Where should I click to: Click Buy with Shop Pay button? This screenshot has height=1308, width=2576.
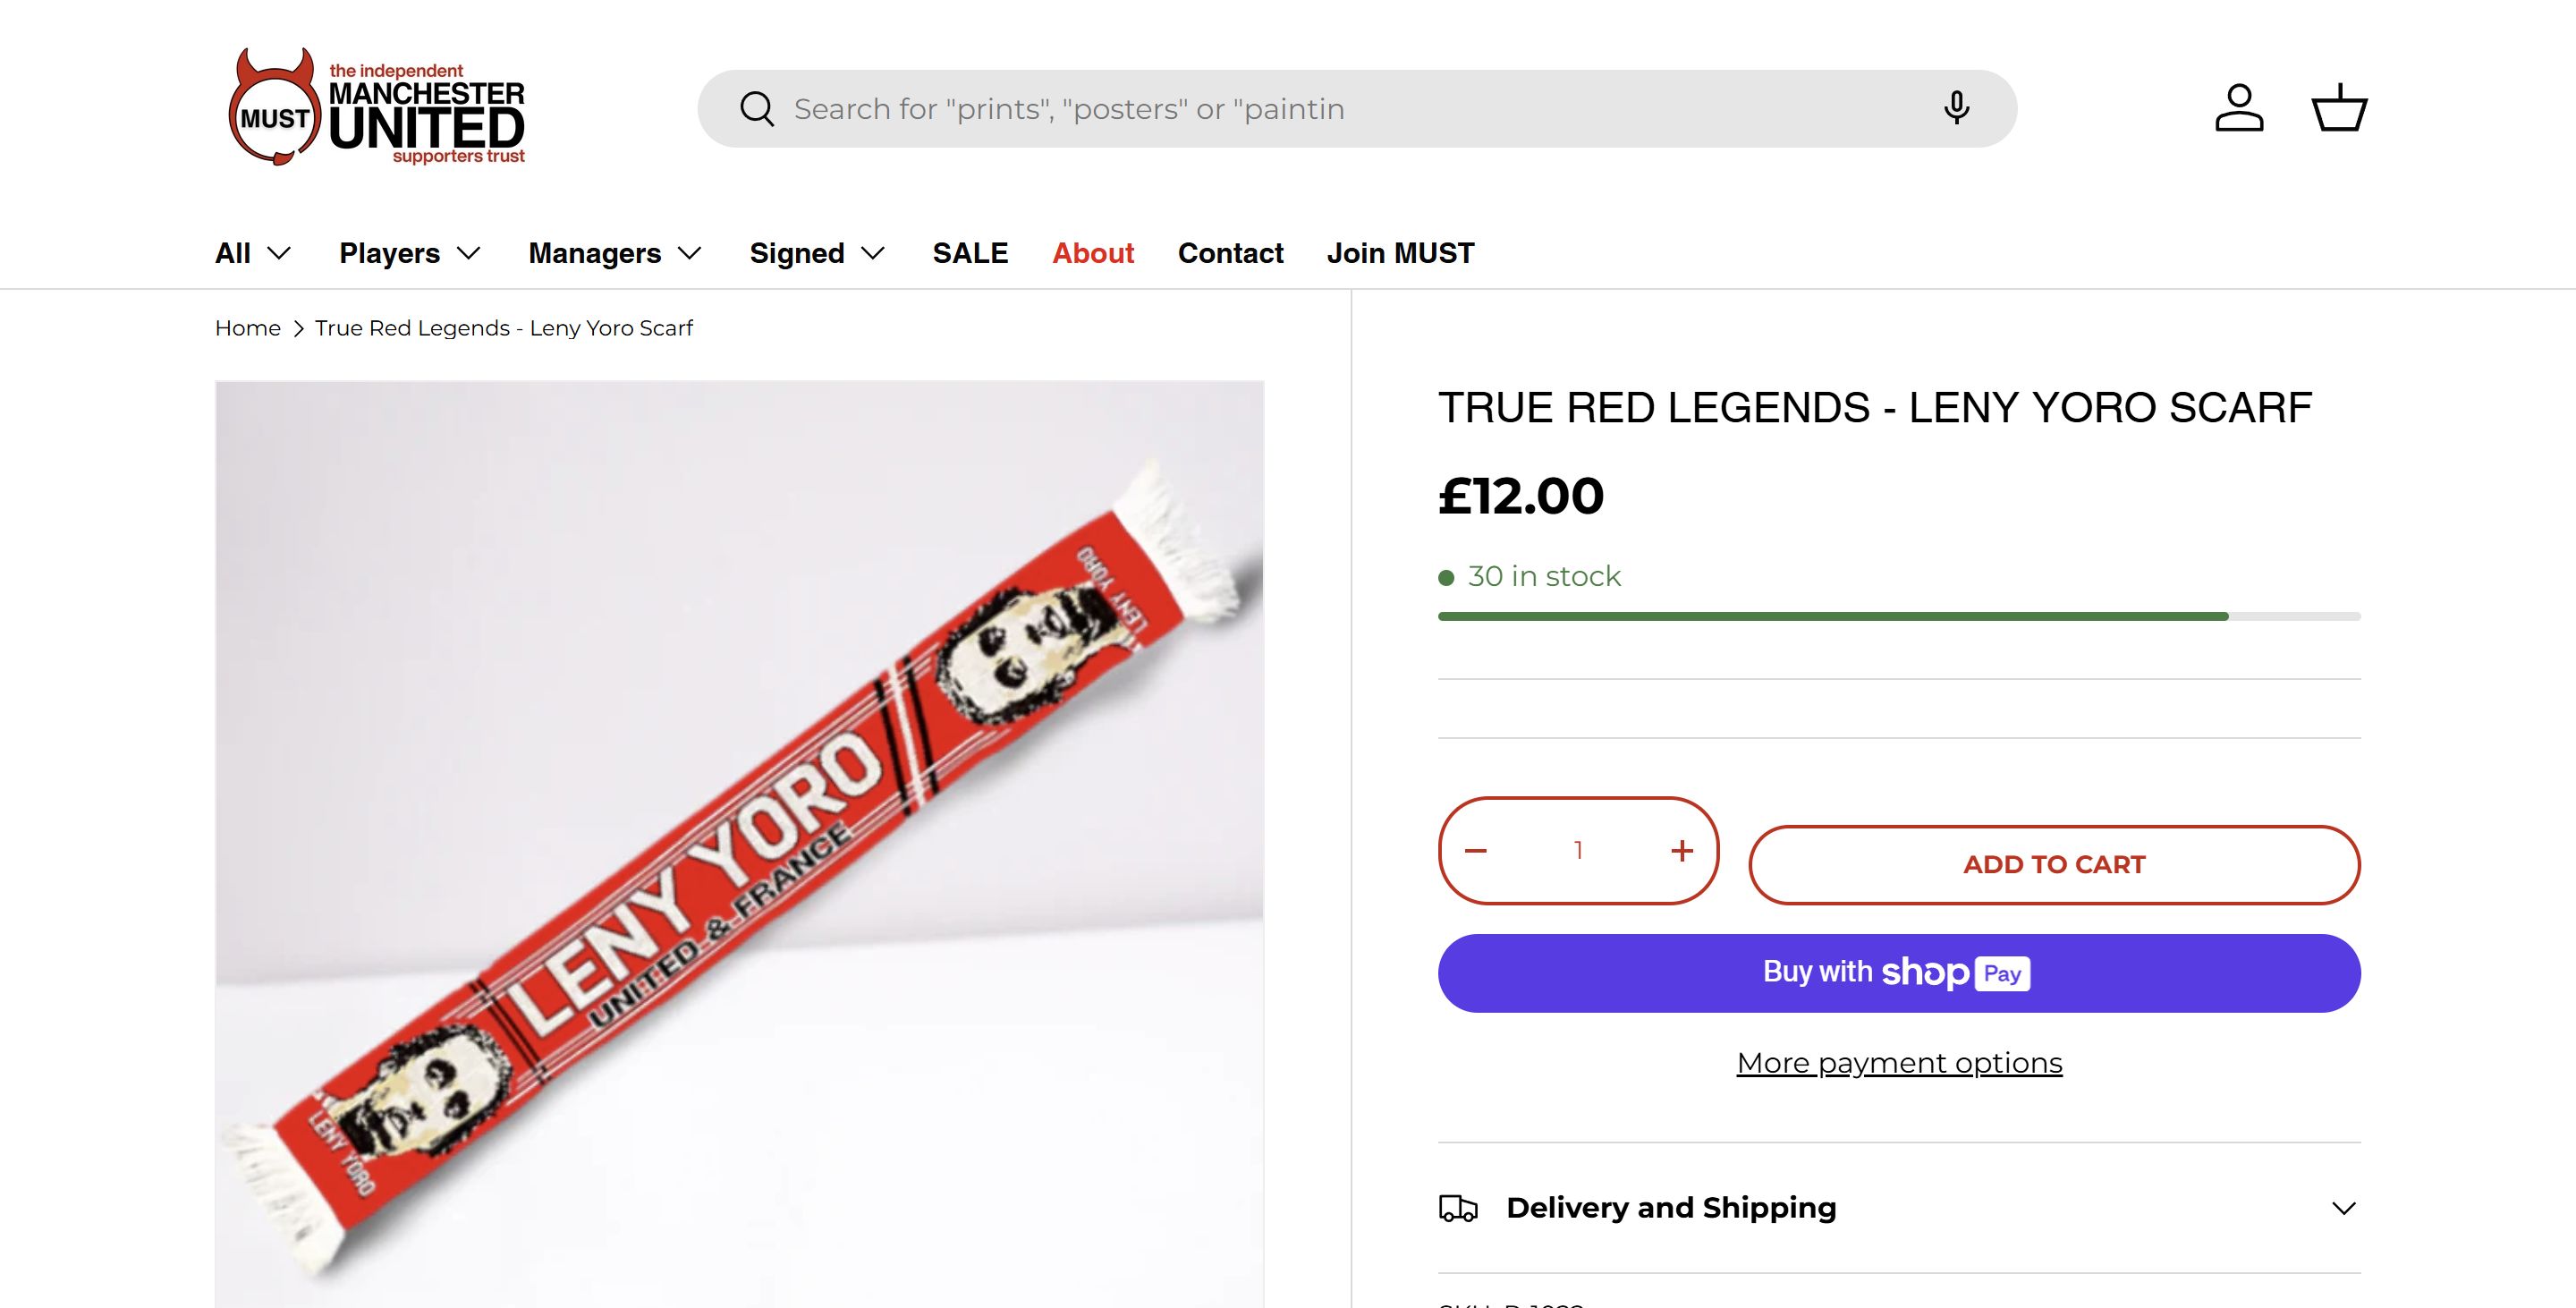[x=1898, y=973]
